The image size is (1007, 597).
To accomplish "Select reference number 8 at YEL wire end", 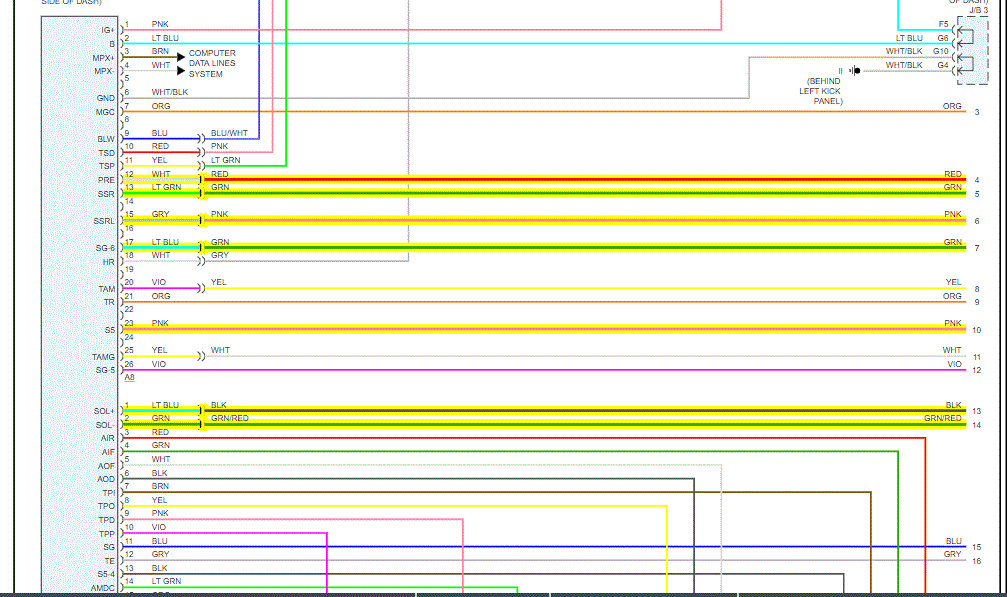I will click(977, 290).
